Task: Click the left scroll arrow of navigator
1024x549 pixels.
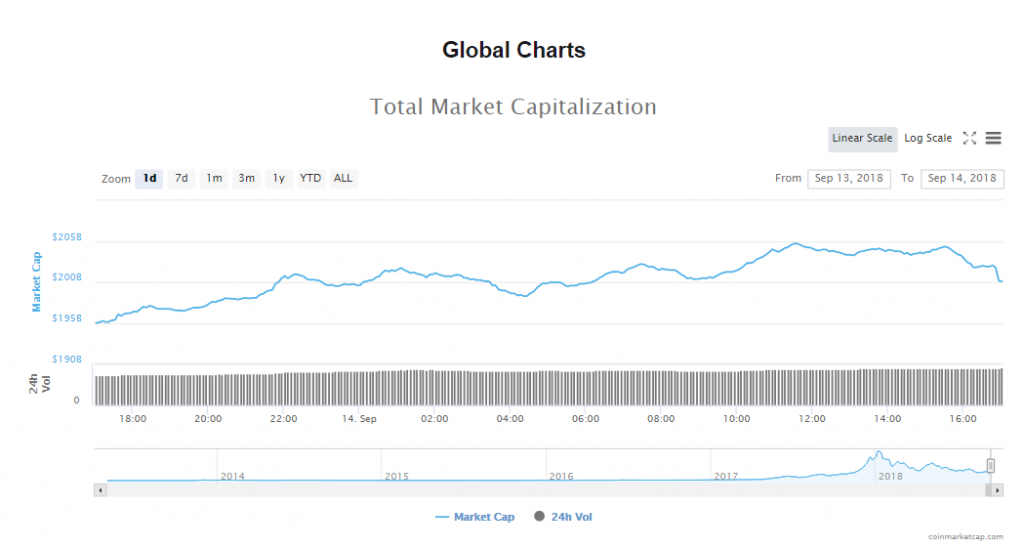Action: 99,490
